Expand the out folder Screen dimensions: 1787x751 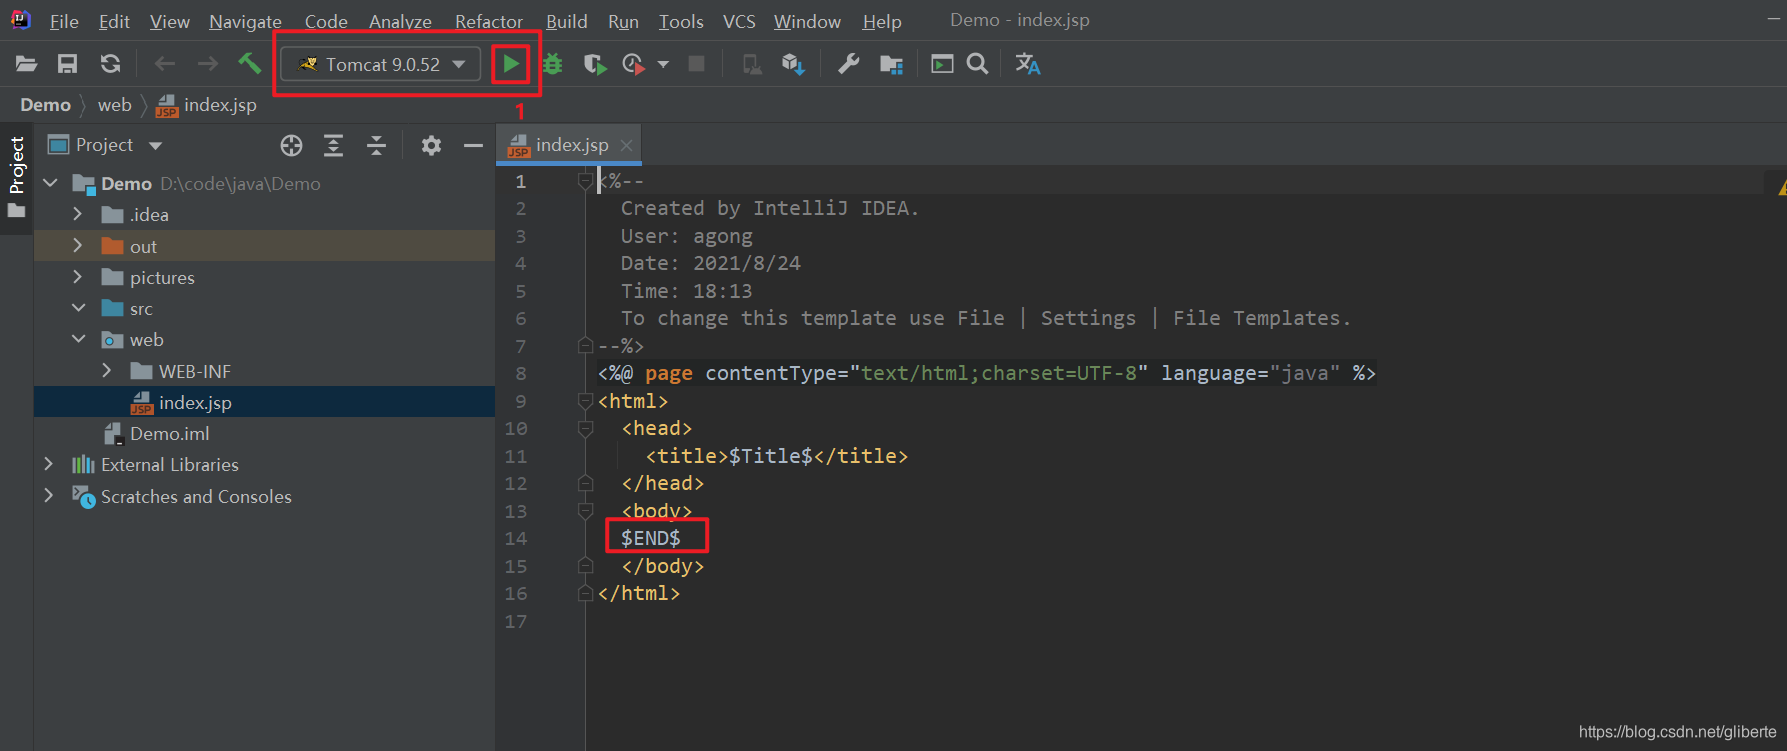tap(77, 246)
